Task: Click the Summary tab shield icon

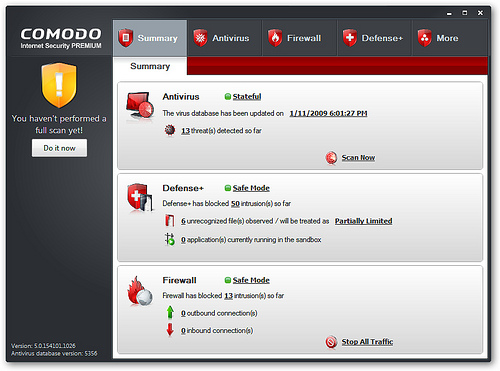Action: [x=126, y=38]
